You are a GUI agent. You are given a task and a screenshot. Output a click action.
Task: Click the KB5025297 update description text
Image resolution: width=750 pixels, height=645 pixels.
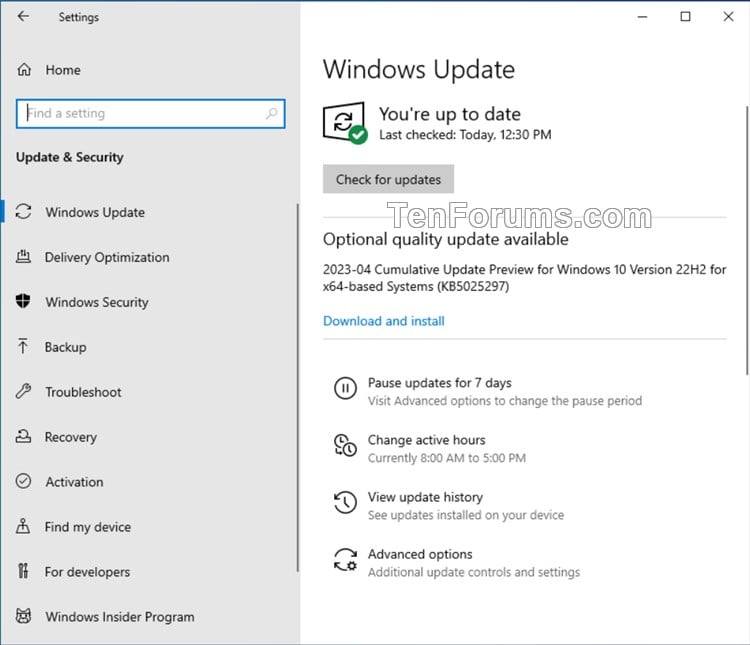[525, 278]
